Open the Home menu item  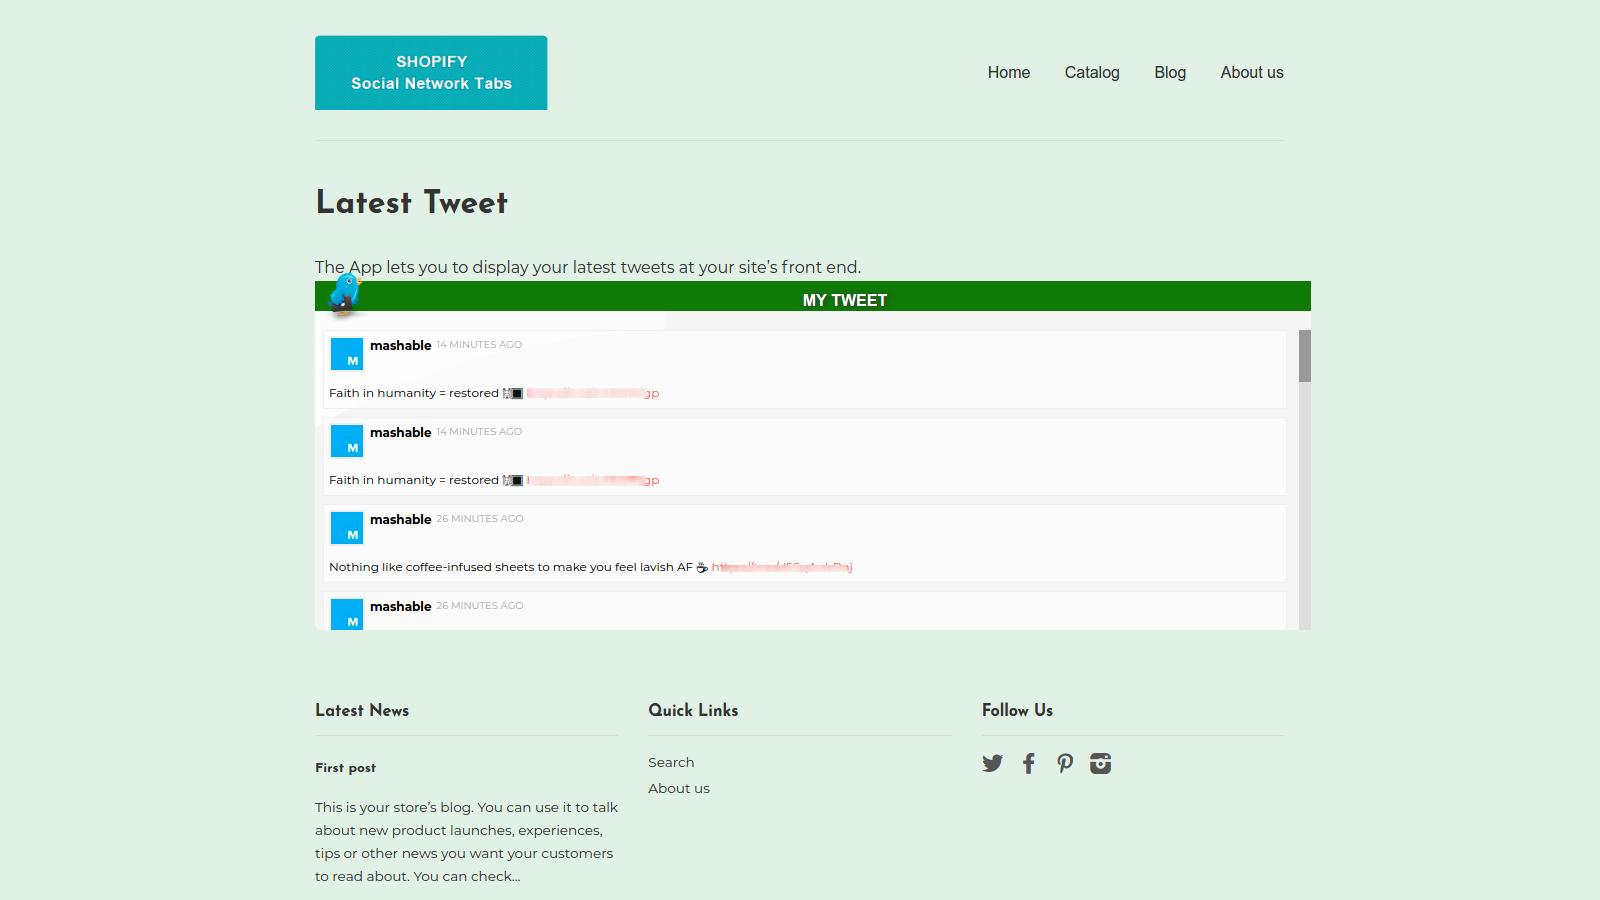point(1008,72)
